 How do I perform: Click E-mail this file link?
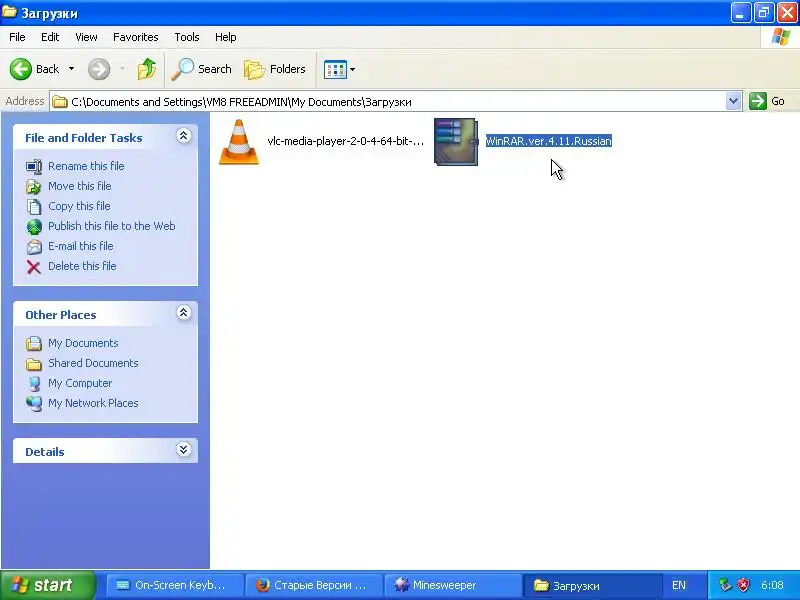point(81,245)
